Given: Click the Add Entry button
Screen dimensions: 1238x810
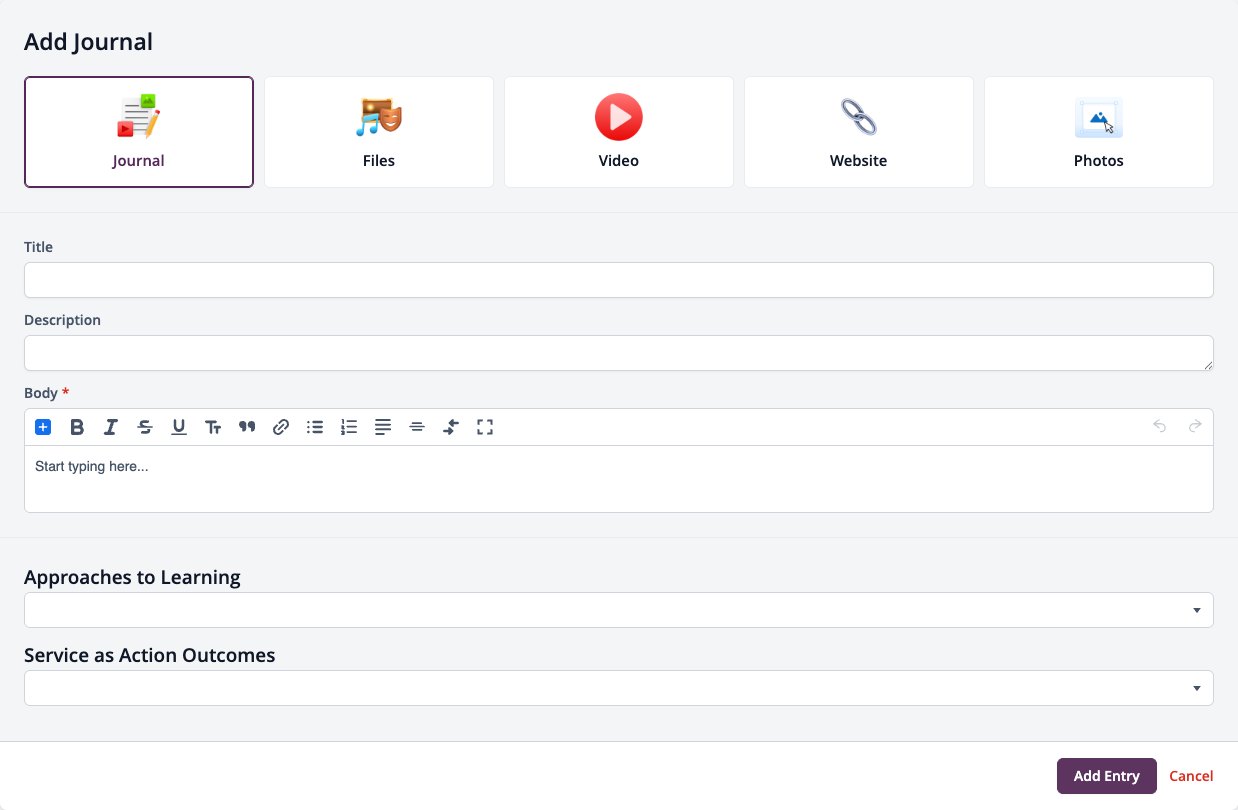Looking at the screenshot, I should tap(1107, 776).
